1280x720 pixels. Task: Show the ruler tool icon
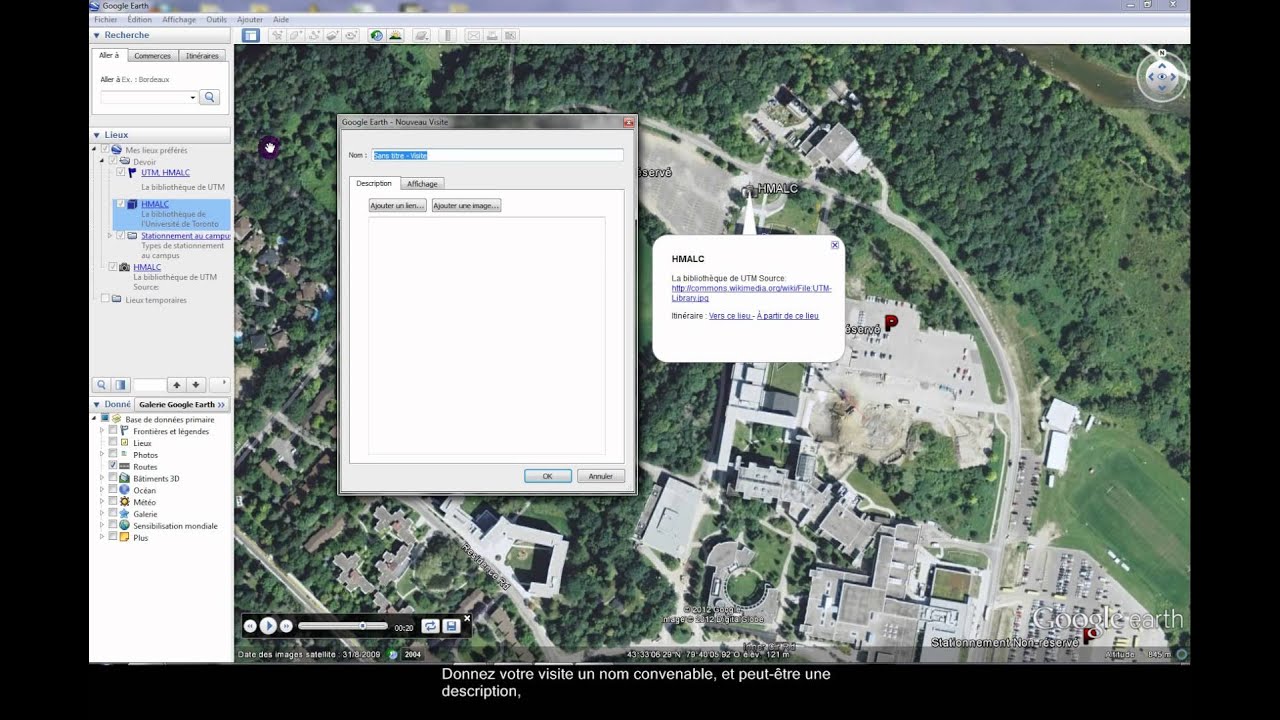(448, 35)
